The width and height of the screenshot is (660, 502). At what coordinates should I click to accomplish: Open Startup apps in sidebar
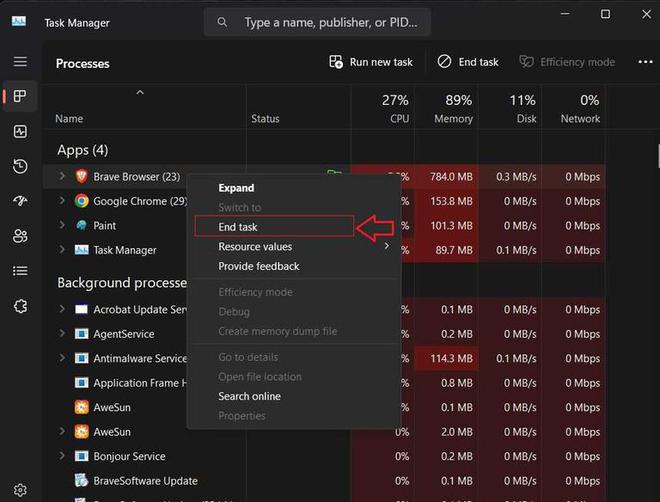[x=20, y=201]
